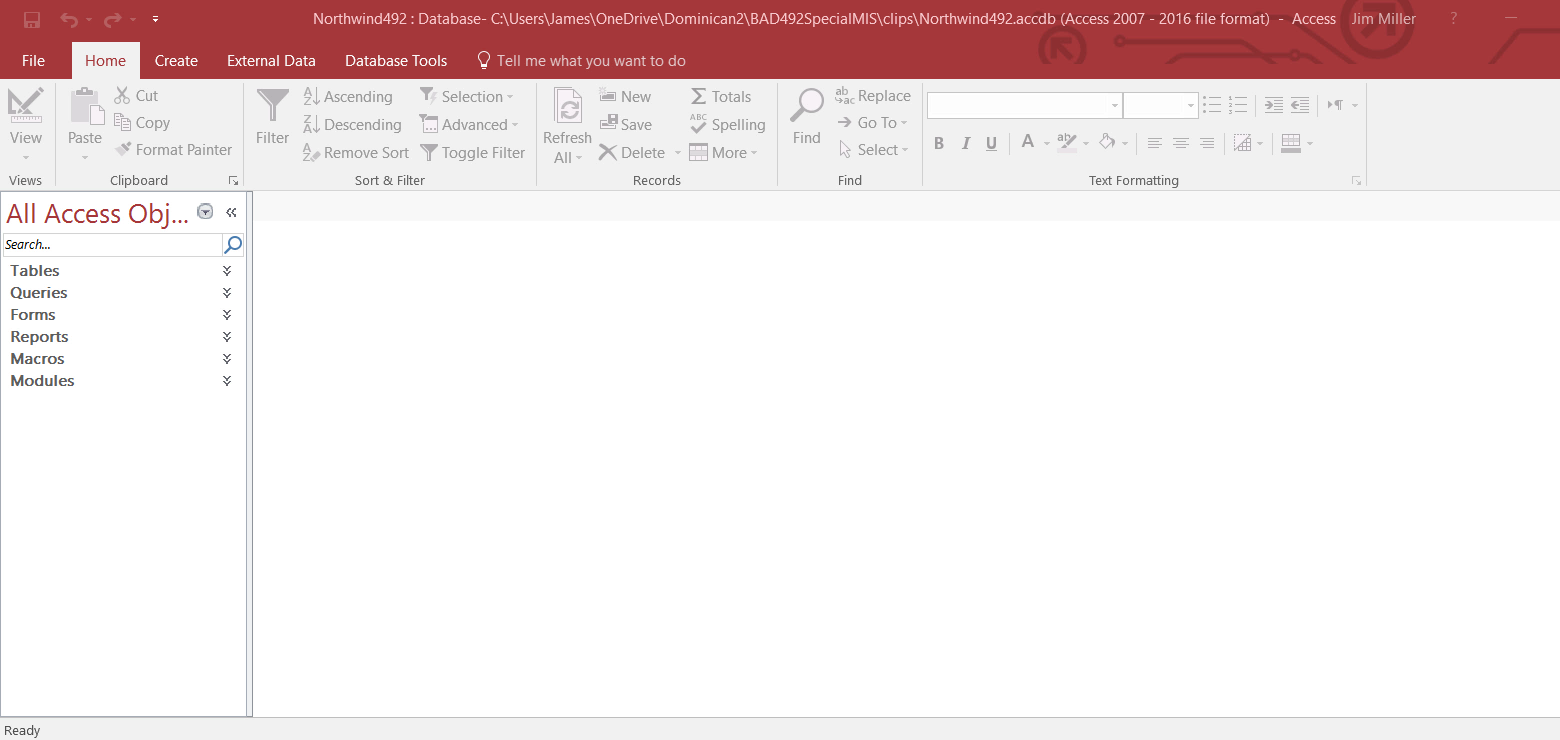This screenshot has height=740, width=1560.
Task: Click the Totals sigma button
Action: [x=721, y=97]
